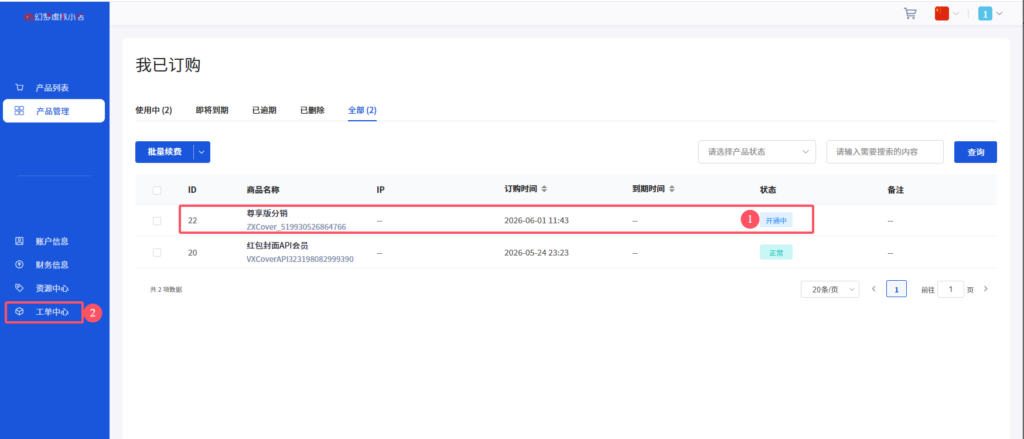Click VXCoverAPI323198082999390 identifier

300,259
